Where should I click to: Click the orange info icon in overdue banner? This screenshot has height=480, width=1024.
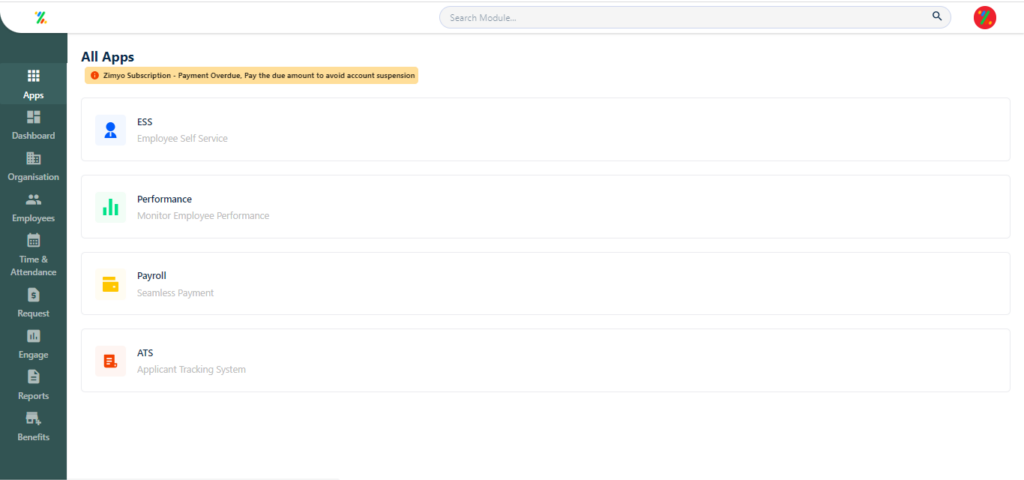(94, 76)
